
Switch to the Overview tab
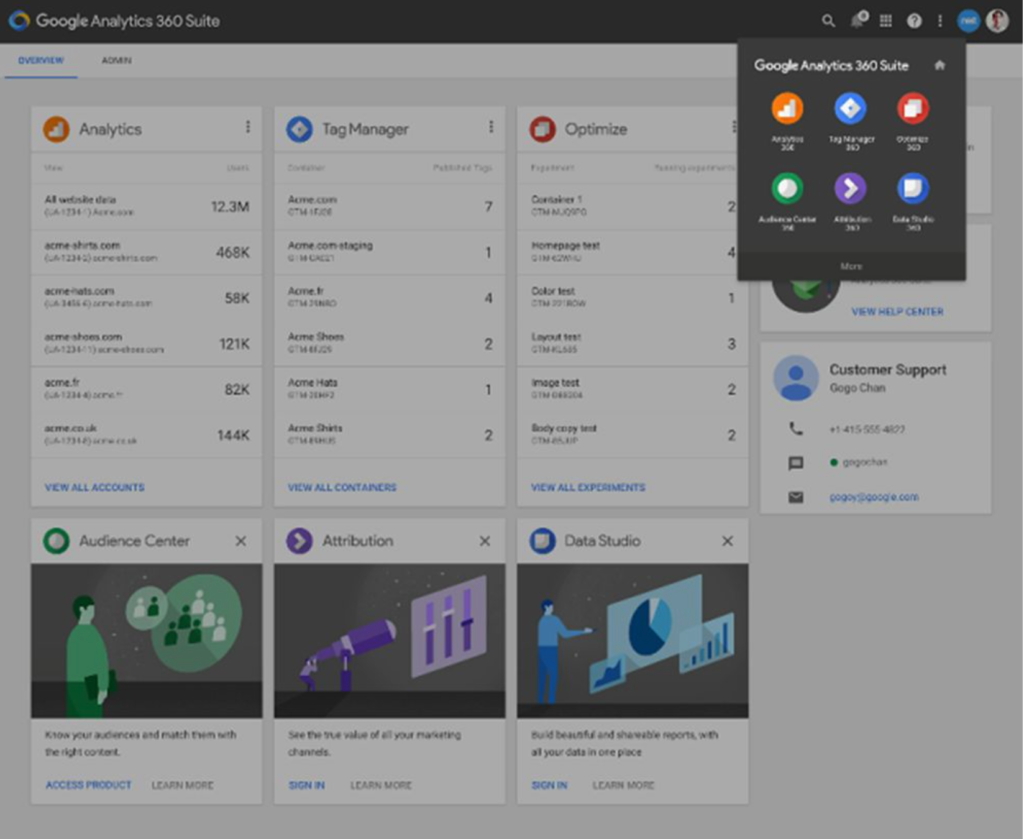(x=41, y=61)
